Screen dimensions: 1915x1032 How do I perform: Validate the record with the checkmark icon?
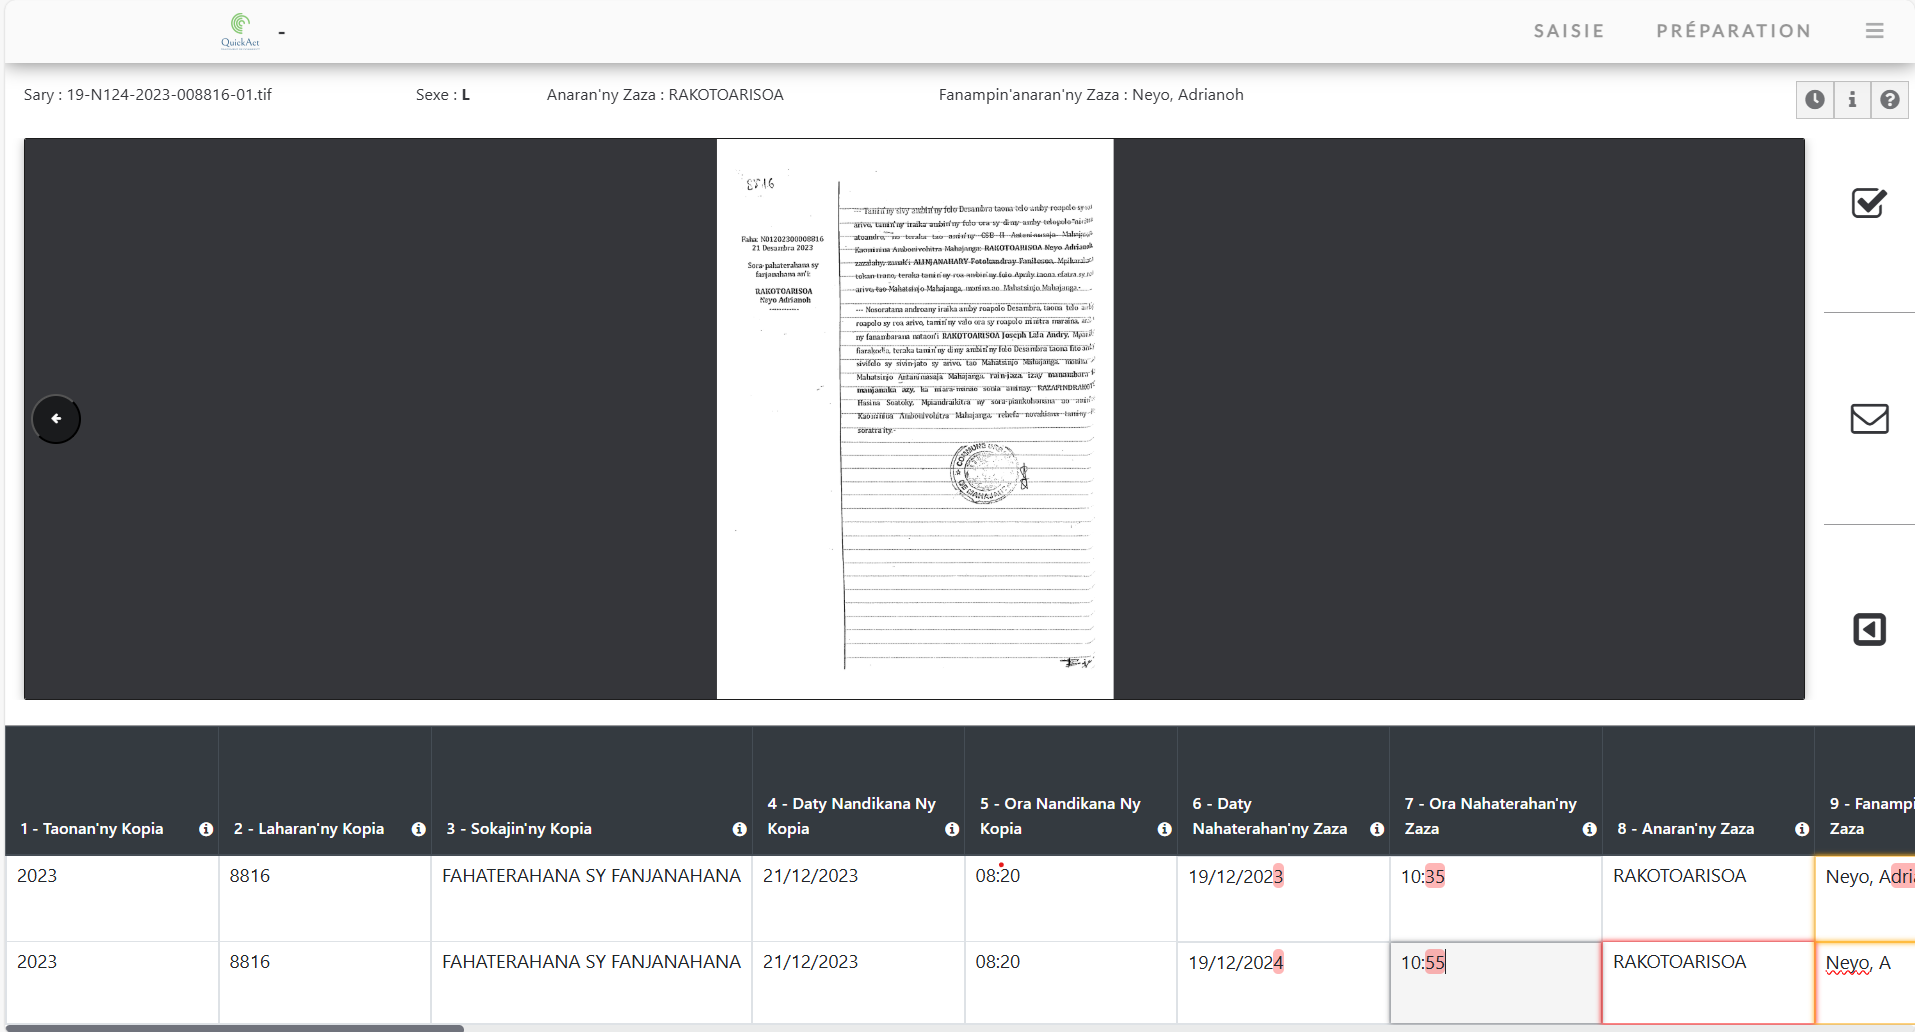click(1871, 203)
